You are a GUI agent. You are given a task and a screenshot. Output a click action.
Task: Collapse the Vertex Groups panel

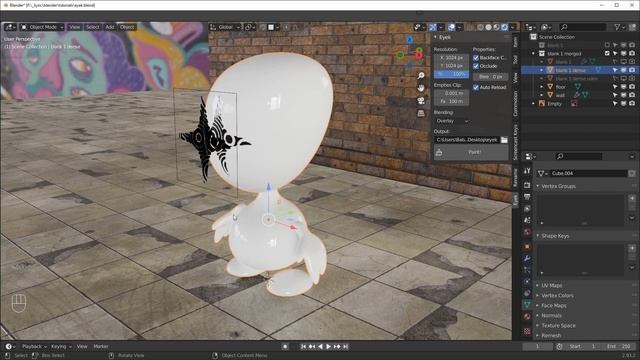538,186
